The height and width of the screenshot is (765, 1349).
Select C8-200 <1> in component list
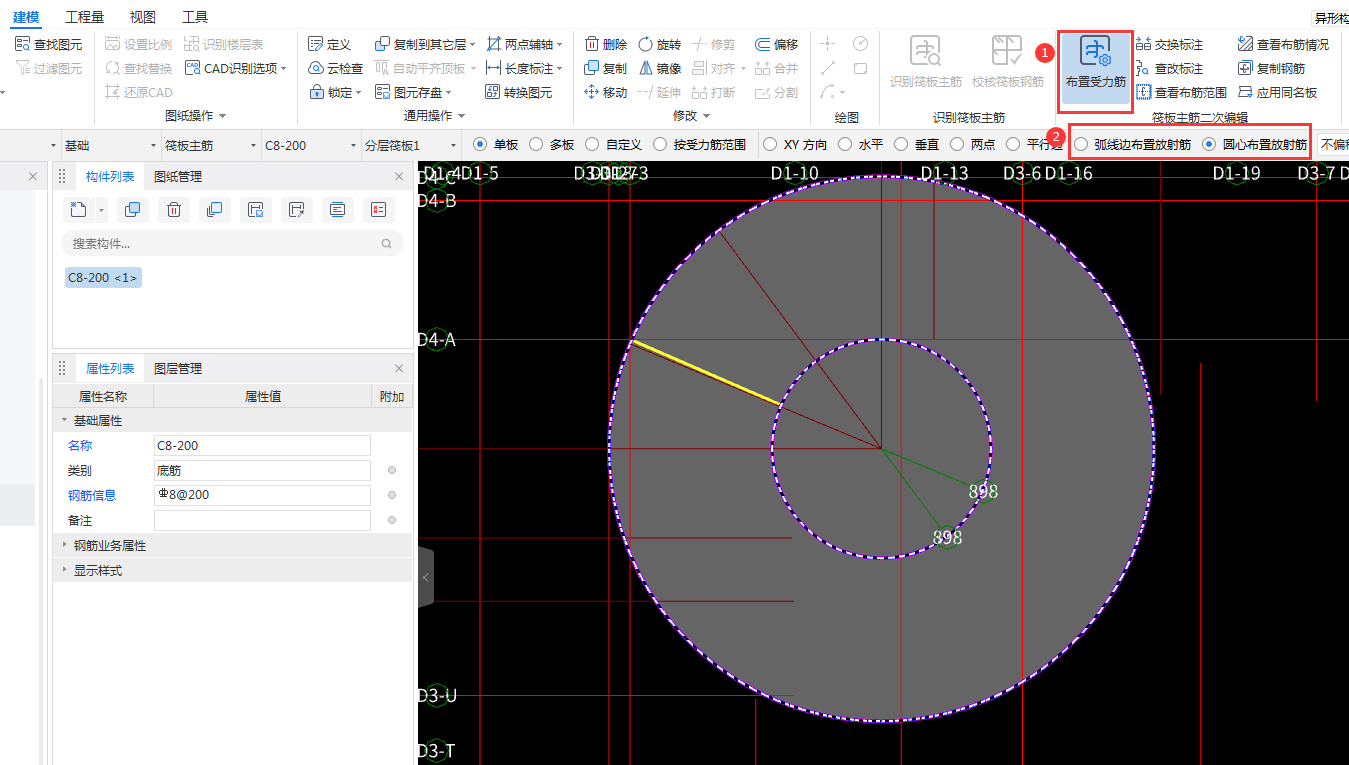point(103,277)
